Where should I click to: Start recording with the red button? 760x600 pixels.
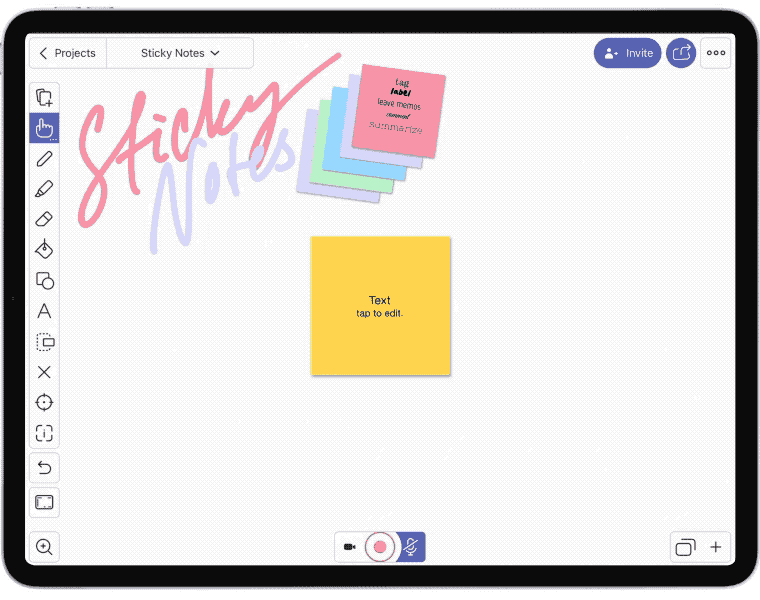click(x=380, y=547)
